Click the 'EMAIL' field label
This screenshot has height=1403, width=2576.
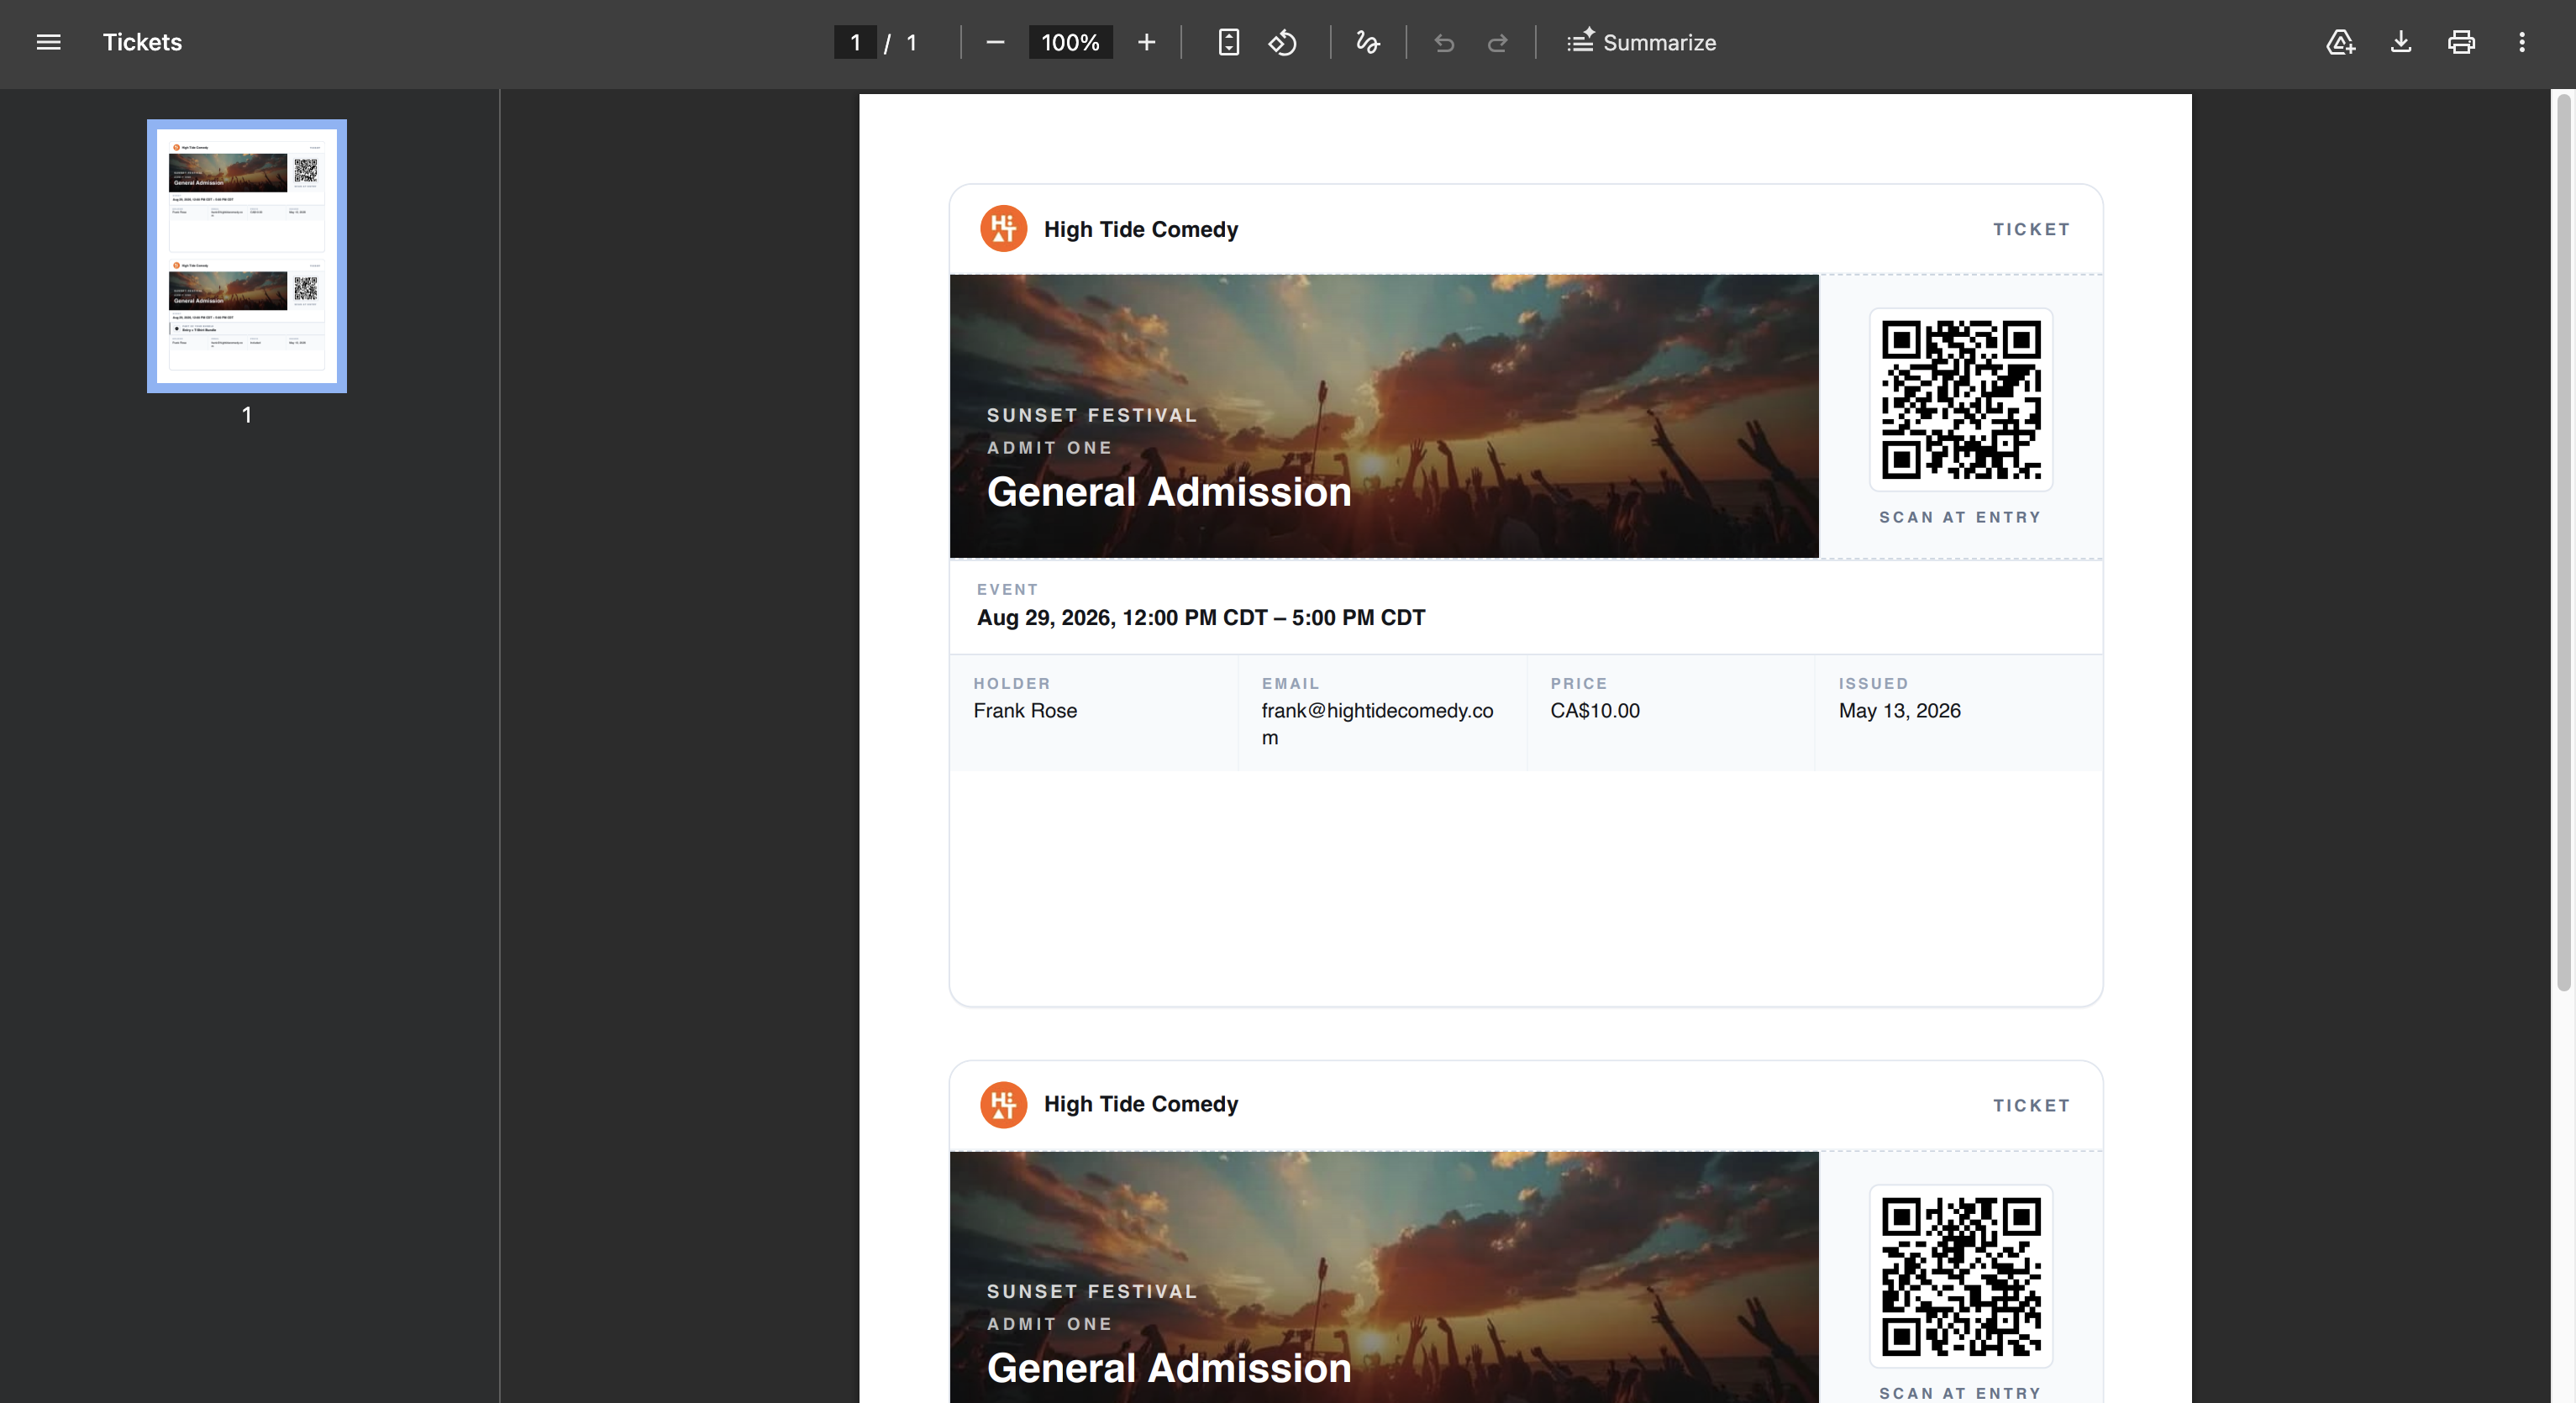point(1290,684)
